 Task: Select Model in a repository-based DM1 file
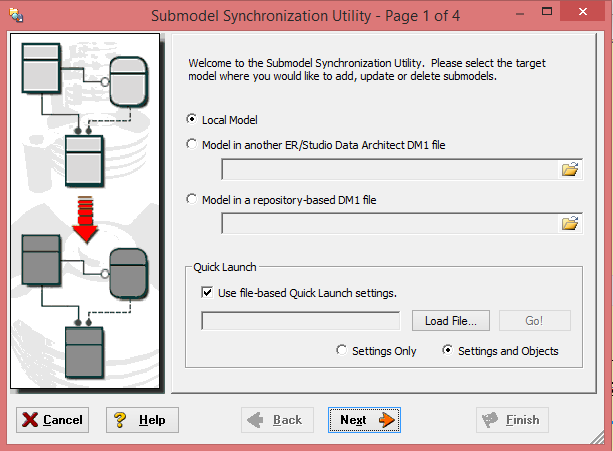(192, 199)
